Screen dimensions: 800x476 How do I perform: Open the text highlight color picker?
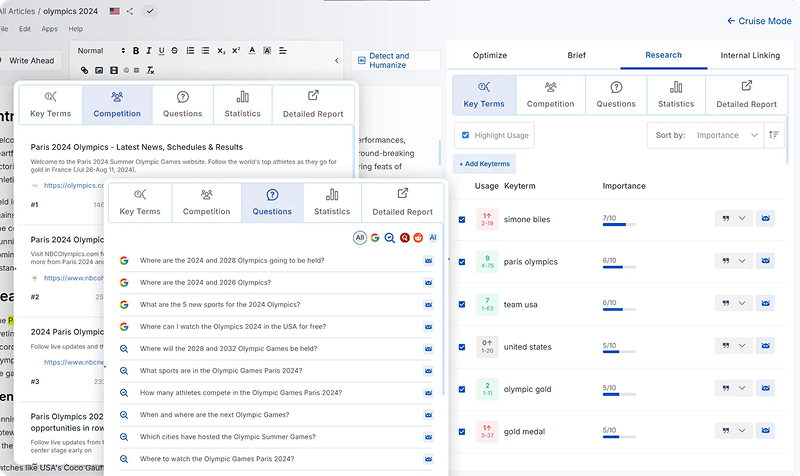pyautogui.click(x=267, y=51)
